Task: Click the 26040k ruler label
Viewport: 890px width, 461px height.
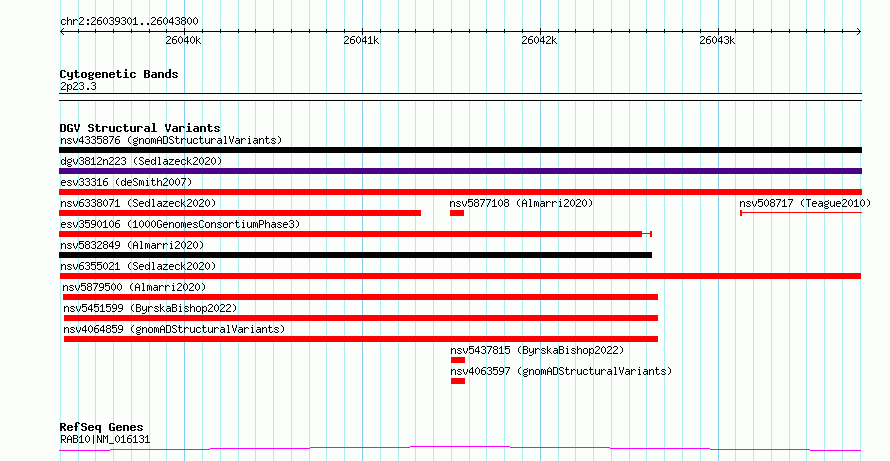Action: [183, 41]
